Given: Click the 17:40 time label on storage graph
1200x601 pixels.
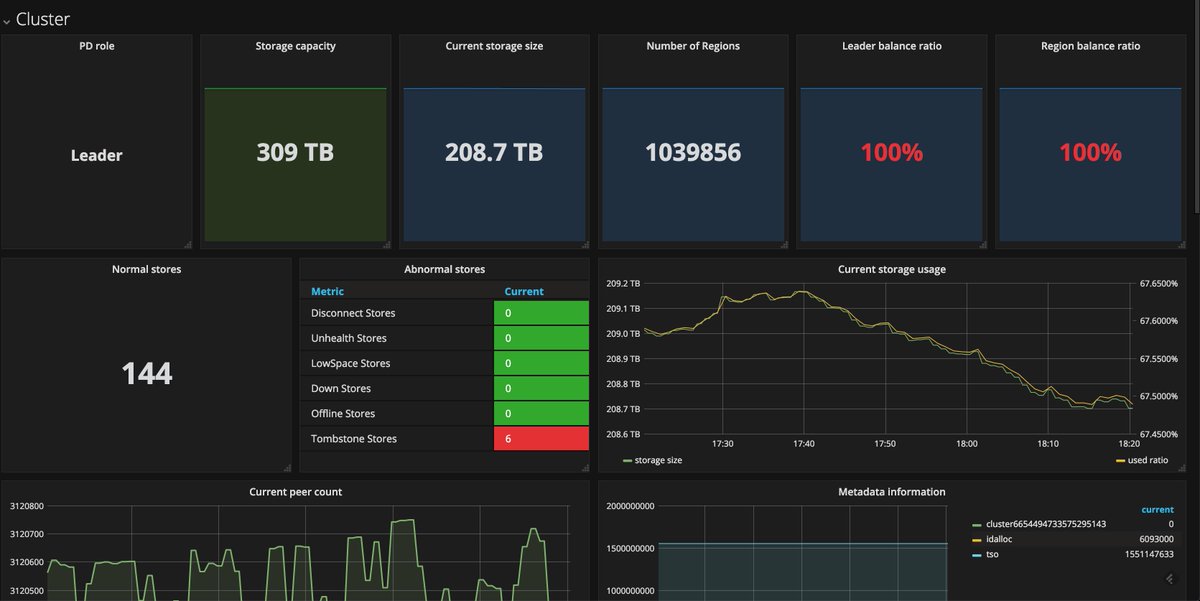Looking at the screenshot, I should 804,443.
